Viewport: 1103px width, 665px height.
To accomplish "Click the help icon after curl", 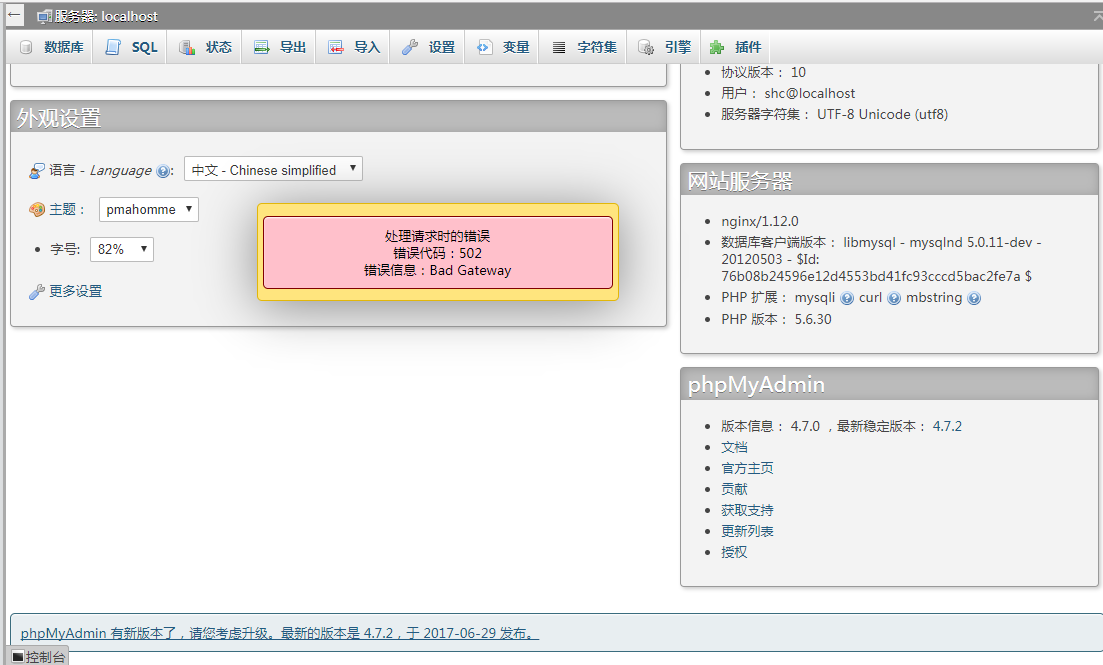I will (x=894, y=298).
